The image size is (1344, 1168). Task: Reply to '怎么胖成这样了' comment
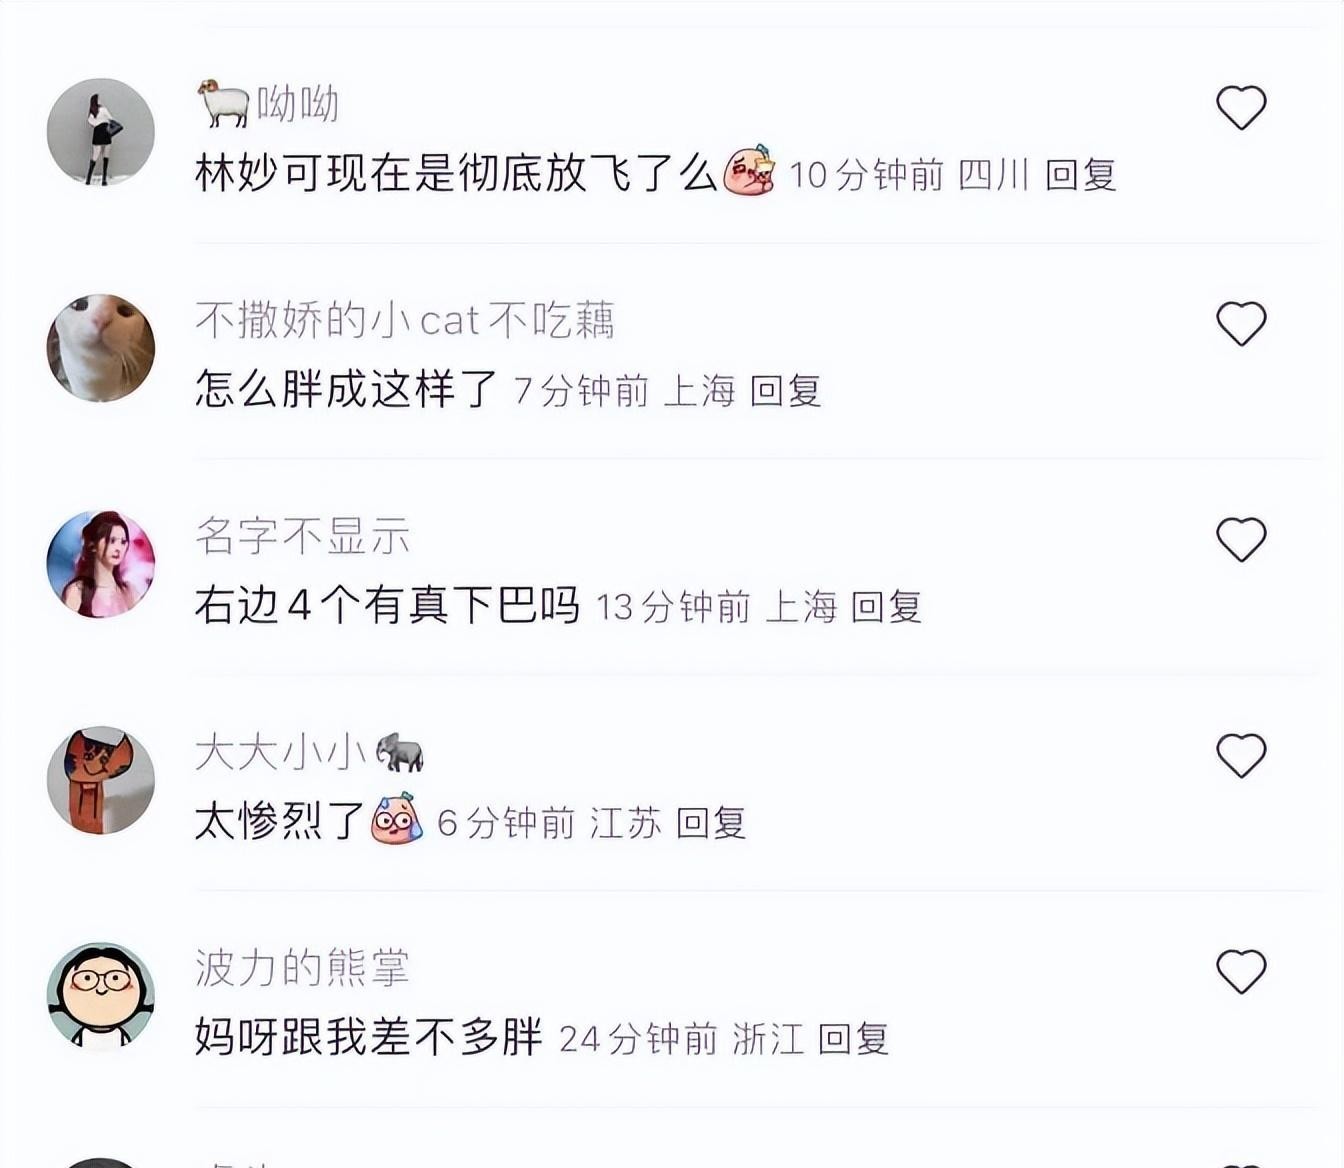click(x=785, y=390)
